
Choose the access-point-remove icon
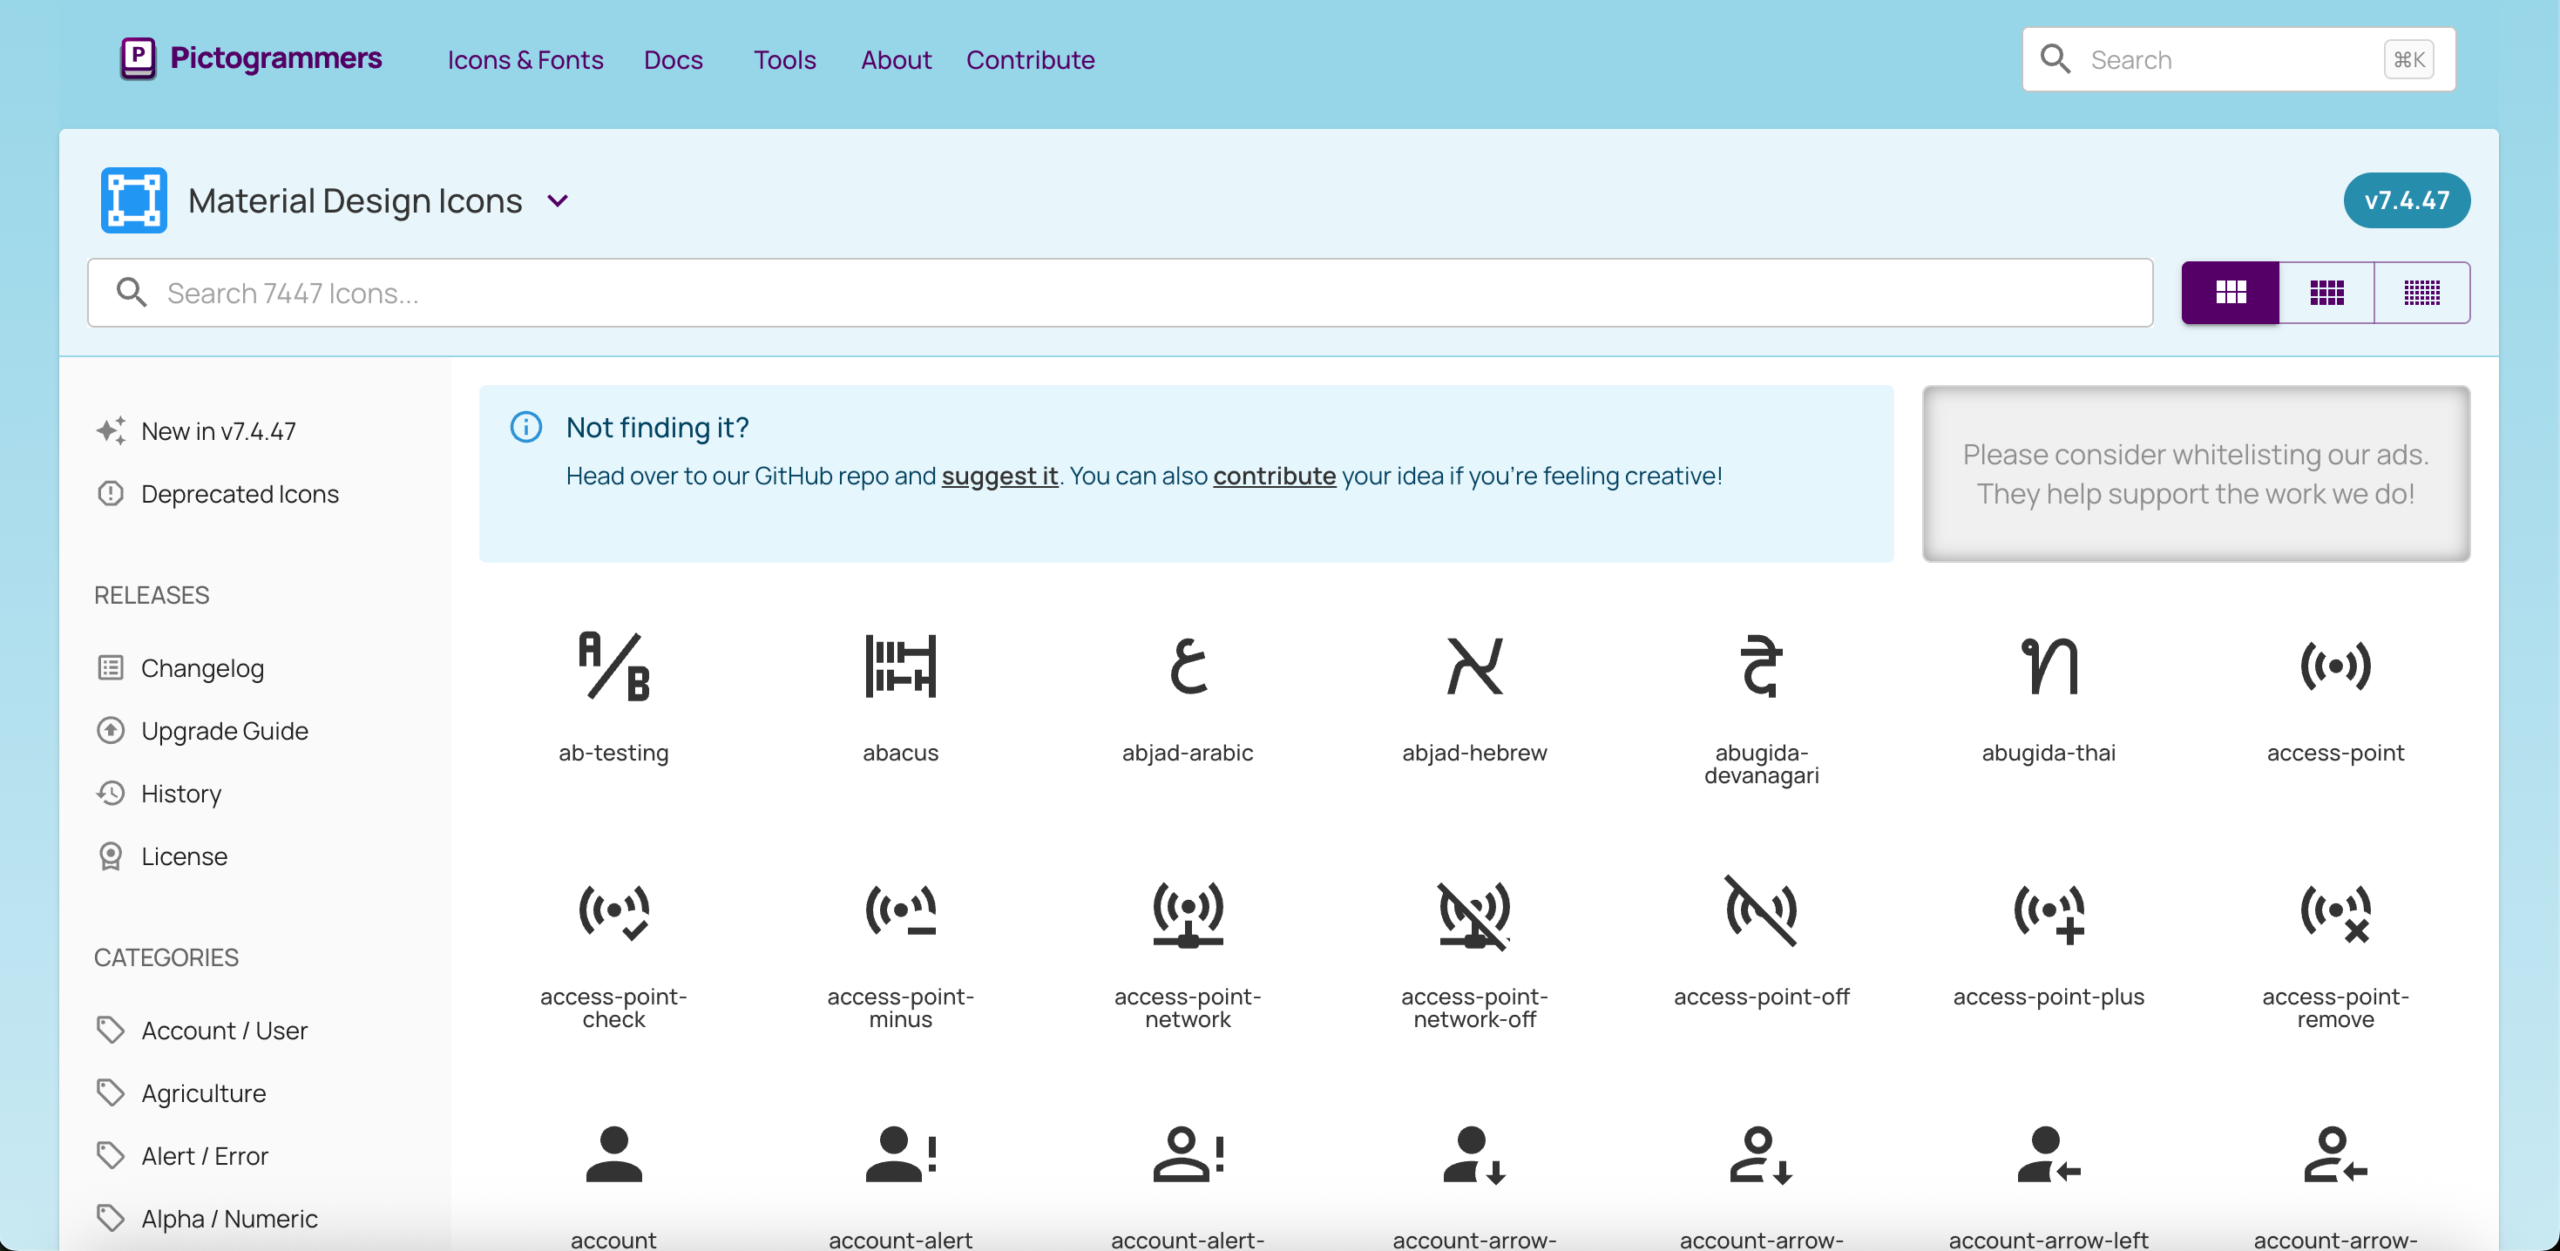[2335, 914]
